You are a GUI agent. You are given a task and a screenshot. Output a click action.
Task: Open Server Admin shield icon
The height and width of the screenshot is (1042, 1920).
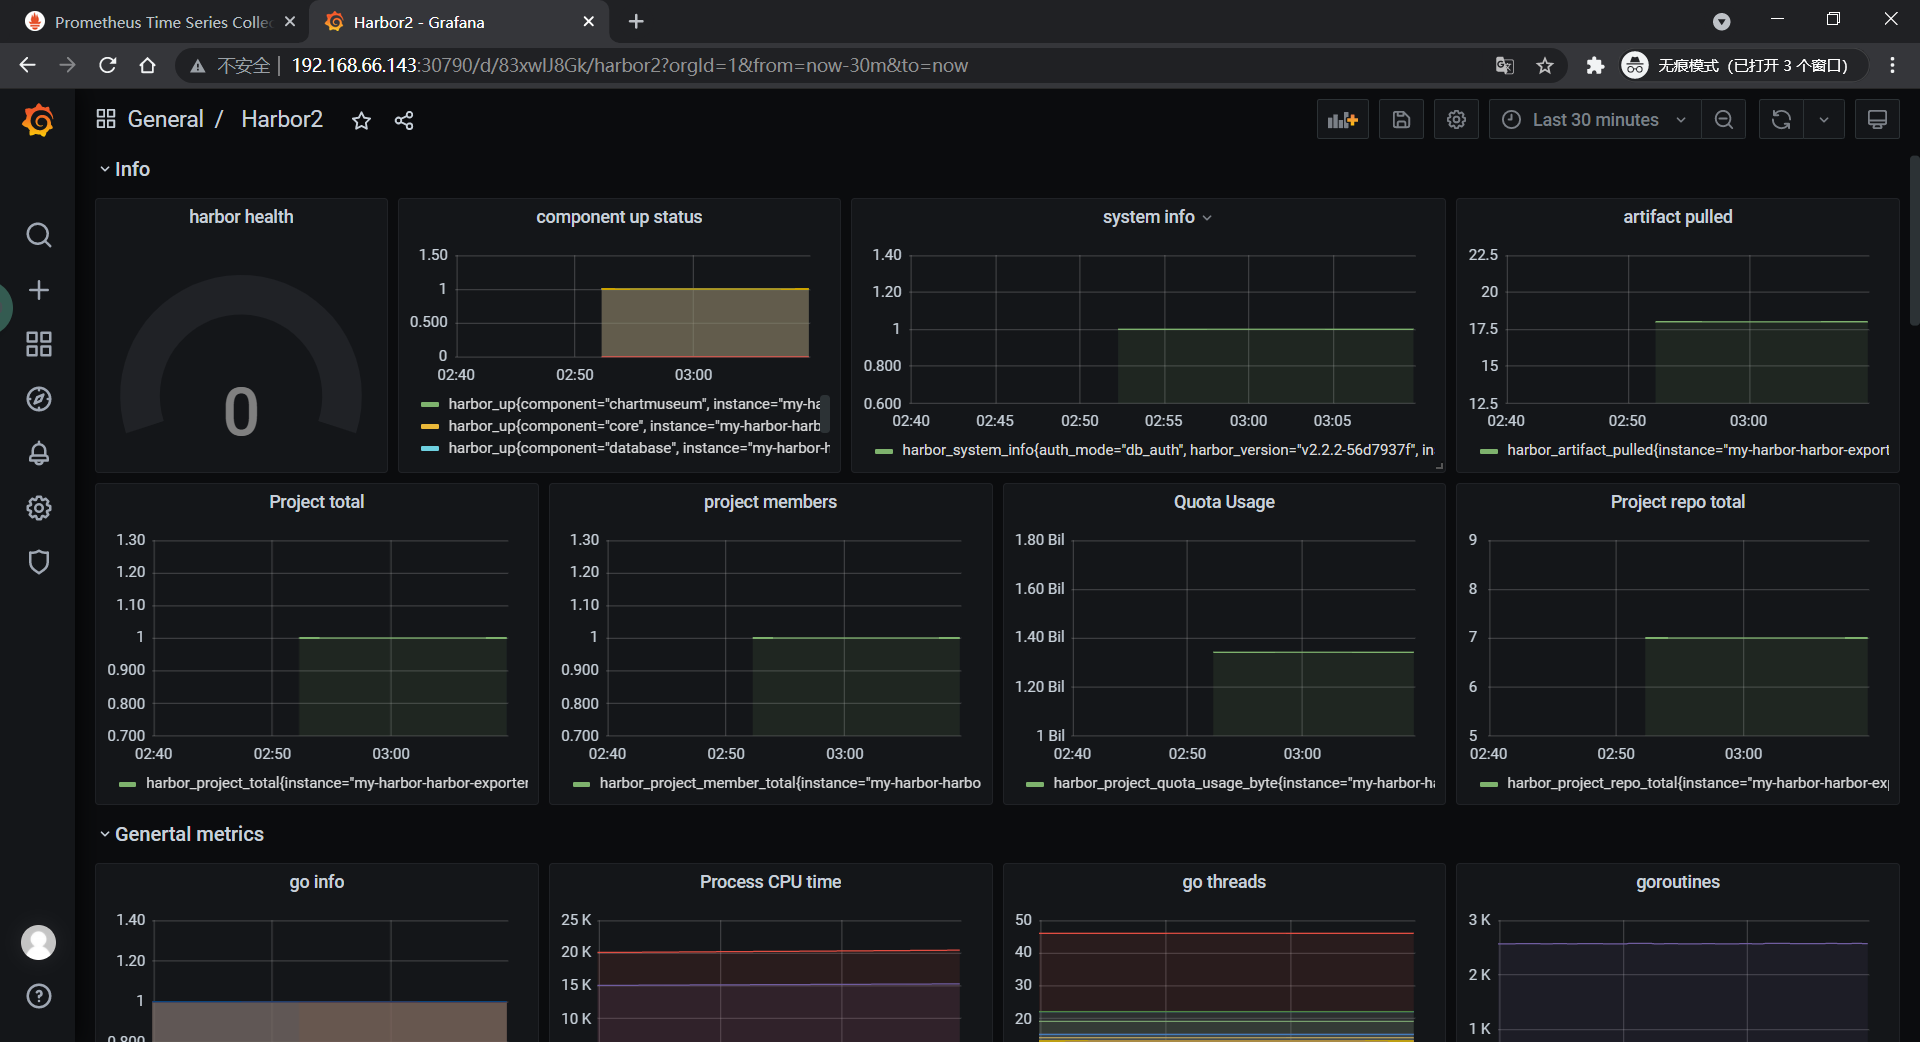39,562
